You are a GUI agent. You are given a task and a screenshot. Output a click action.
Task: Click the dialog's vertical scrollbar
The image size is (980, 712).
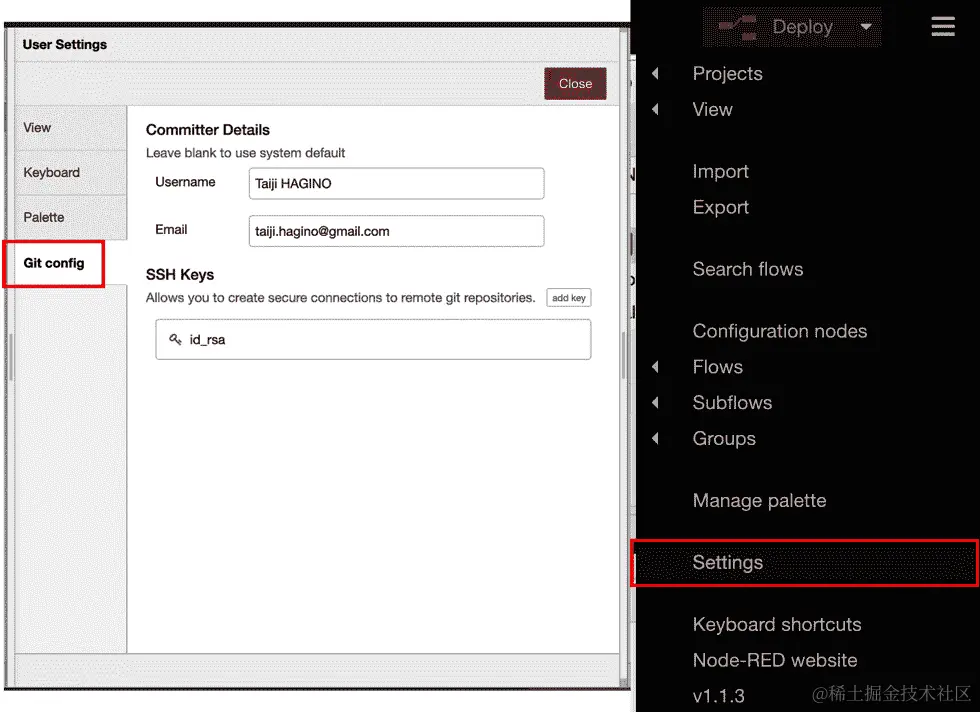tap(623, 355)
